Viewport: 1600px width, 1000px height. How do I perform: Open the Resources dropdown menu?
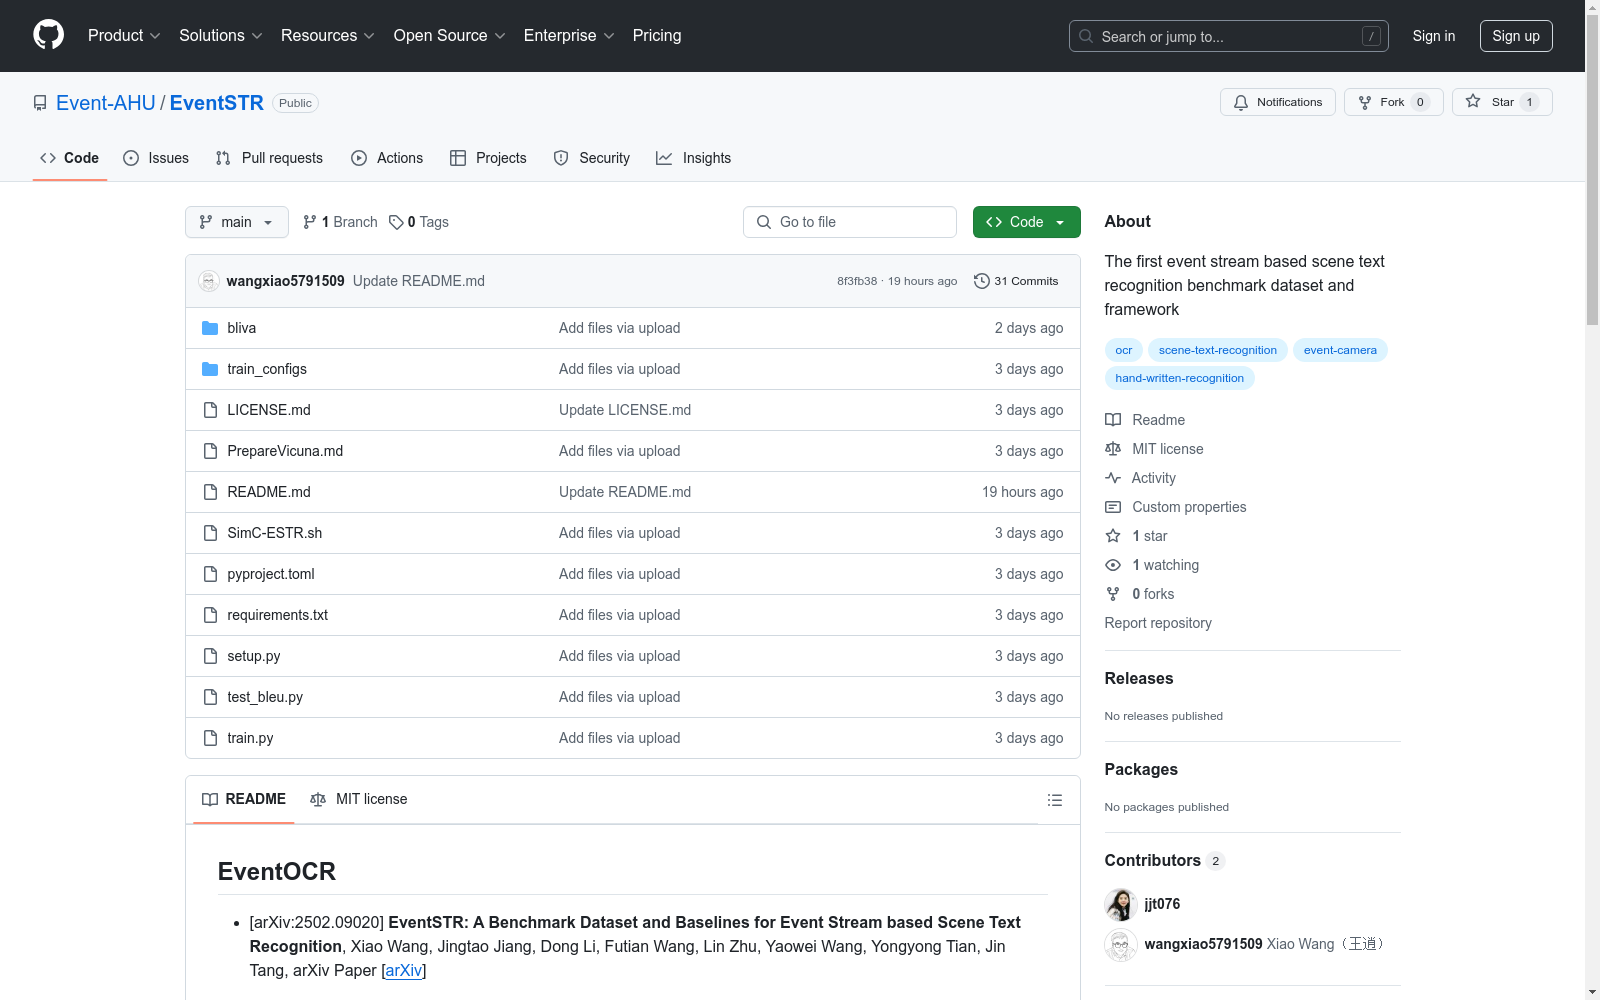327,36
